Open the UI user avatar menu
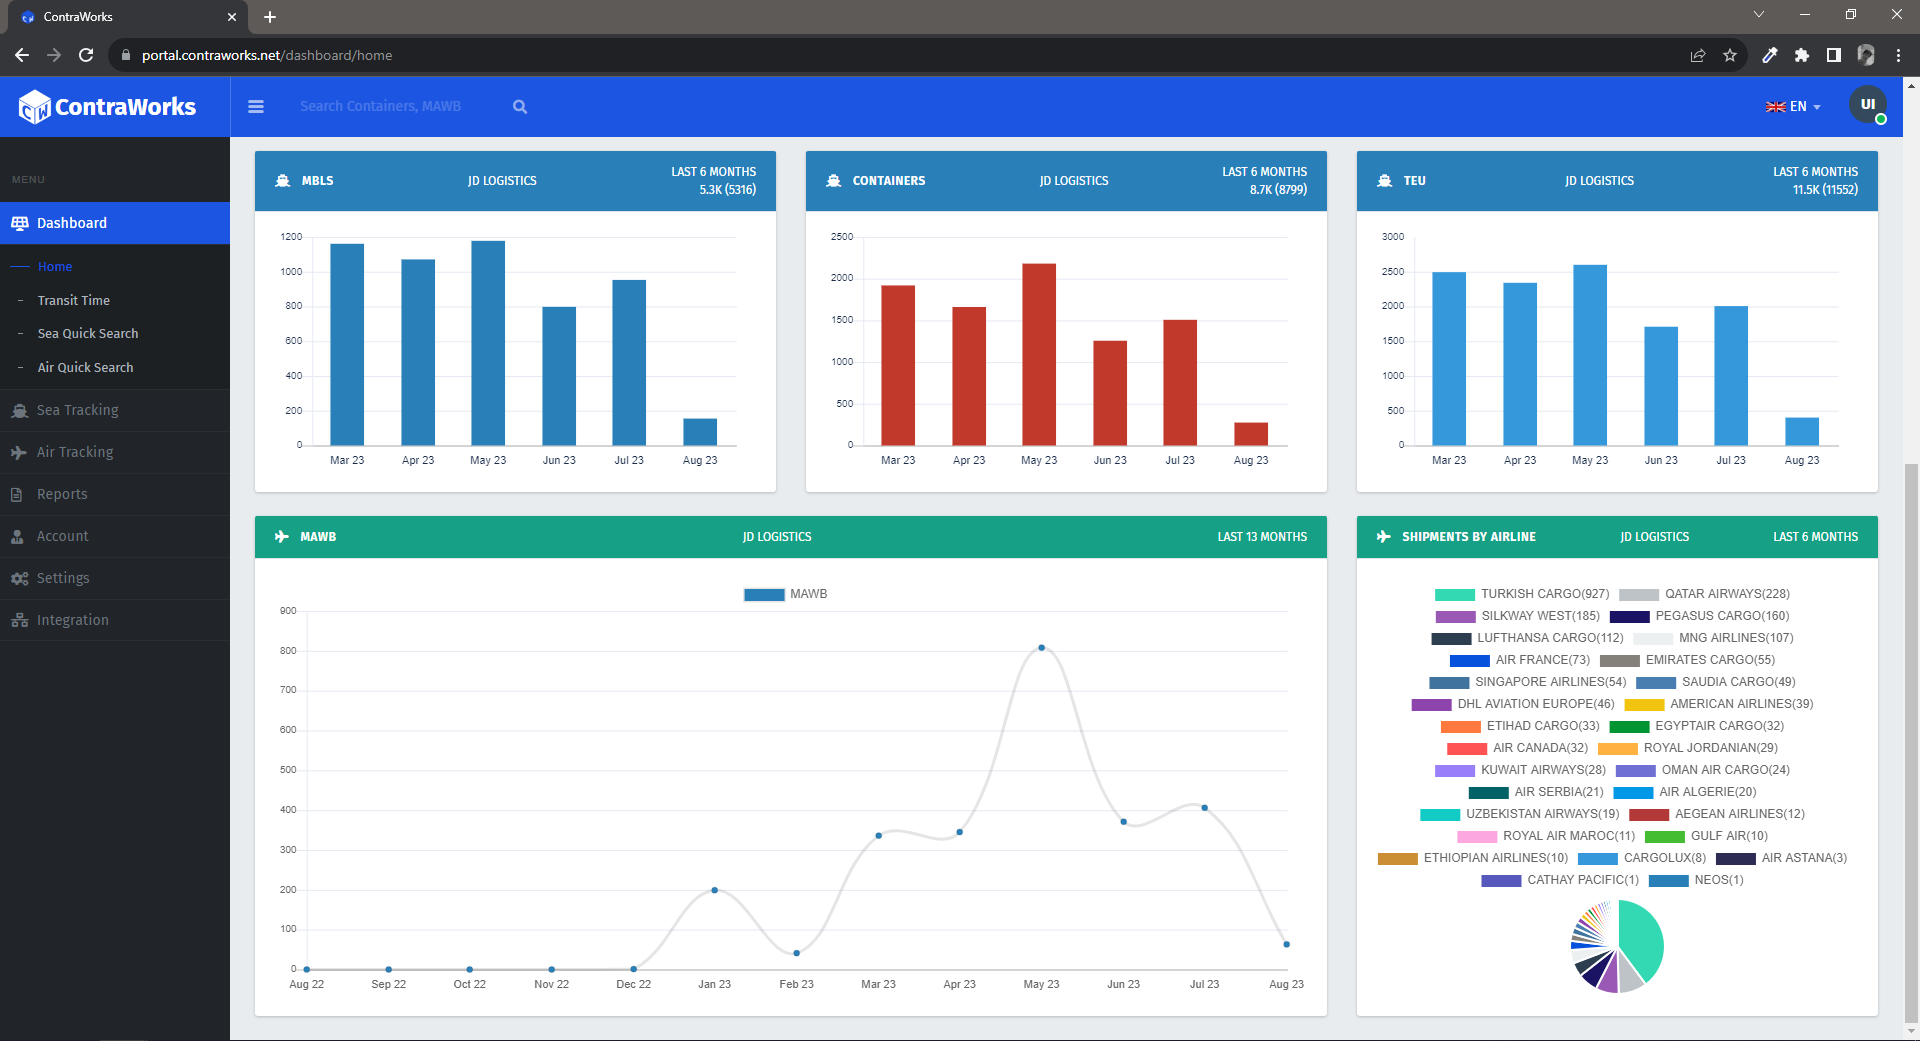 (1867, 105)
